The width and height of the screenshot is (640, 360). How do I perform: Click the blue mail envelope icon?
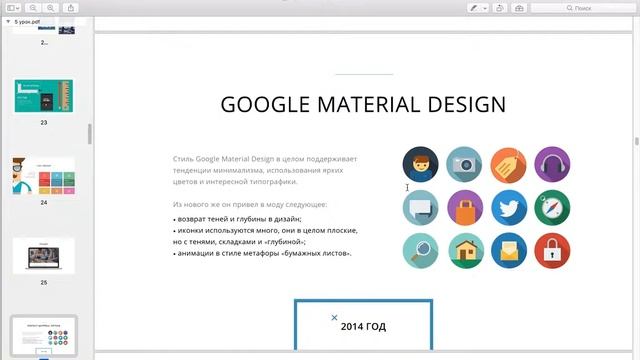[509, 251]
